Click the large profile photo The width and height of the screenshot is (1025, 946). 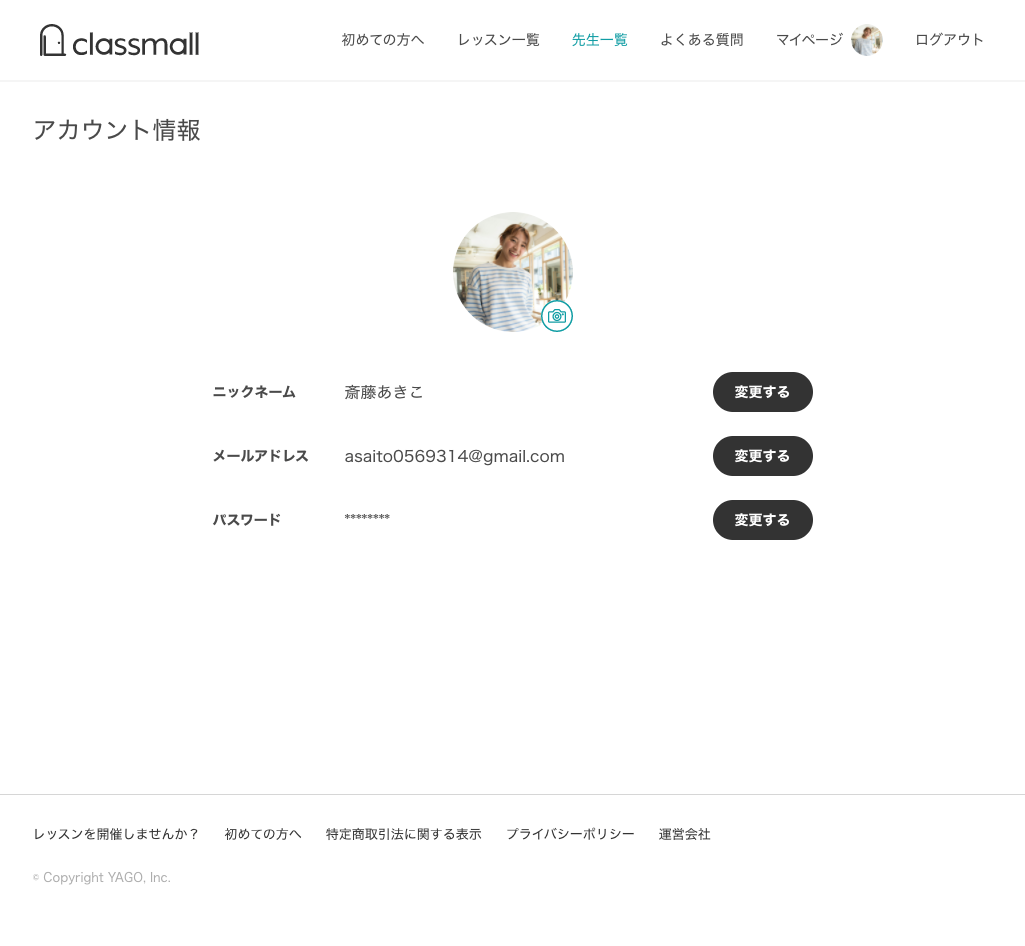coord(513,271)
